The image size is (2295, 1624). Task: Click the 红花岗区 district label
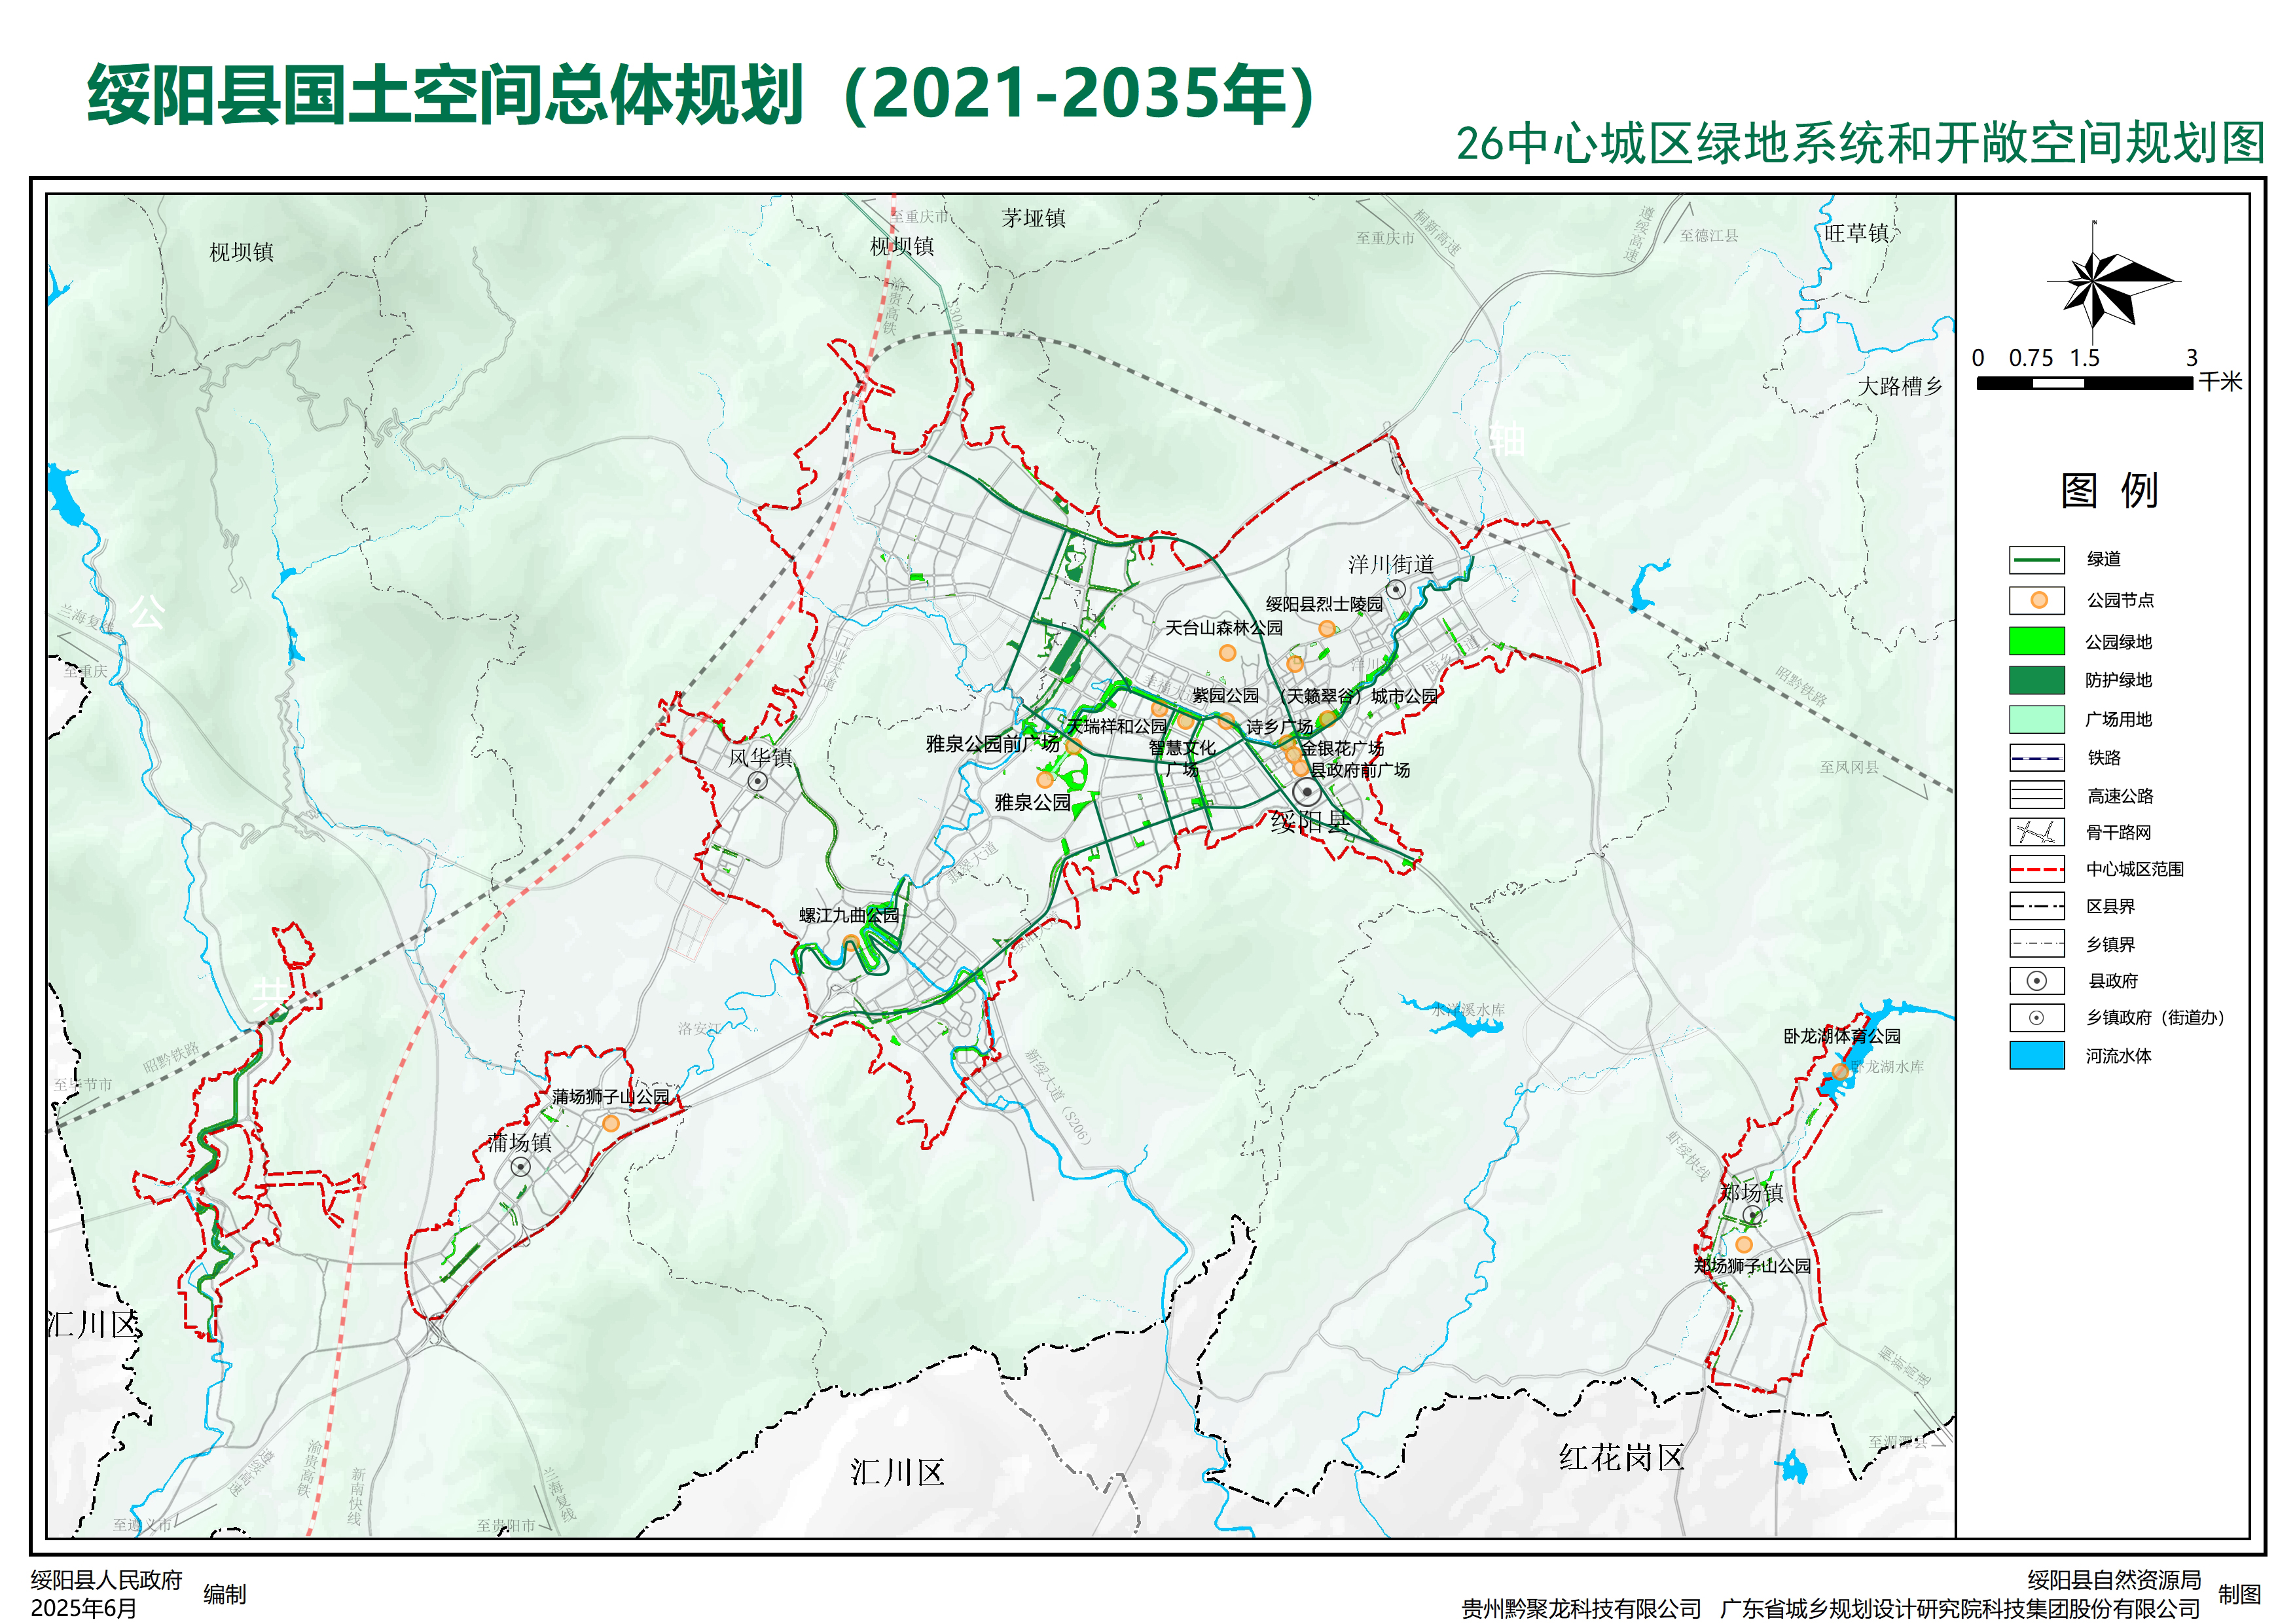coord(1621,1458)
